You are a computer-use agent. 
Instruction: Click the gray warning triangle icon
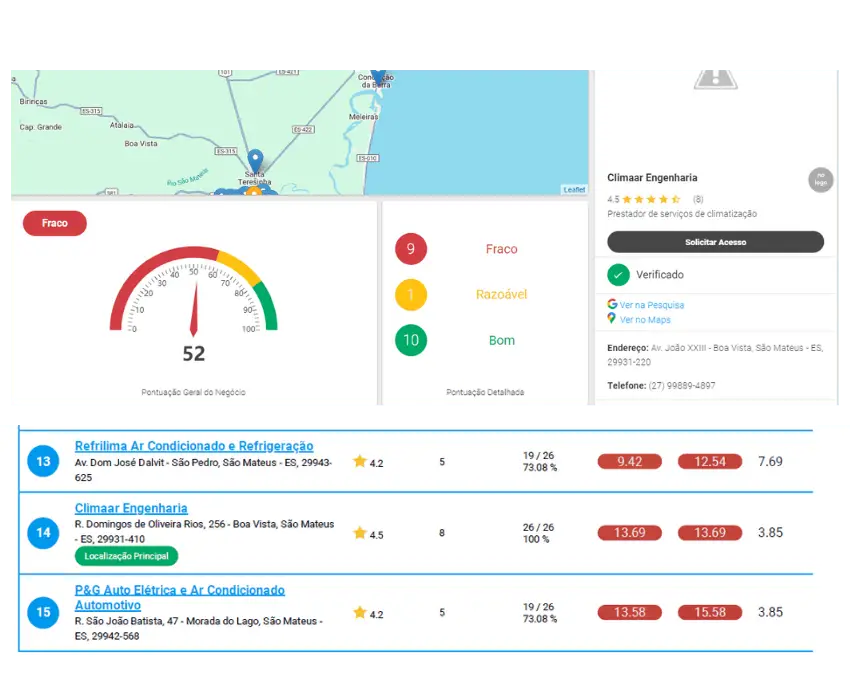(x=716, y=80)
